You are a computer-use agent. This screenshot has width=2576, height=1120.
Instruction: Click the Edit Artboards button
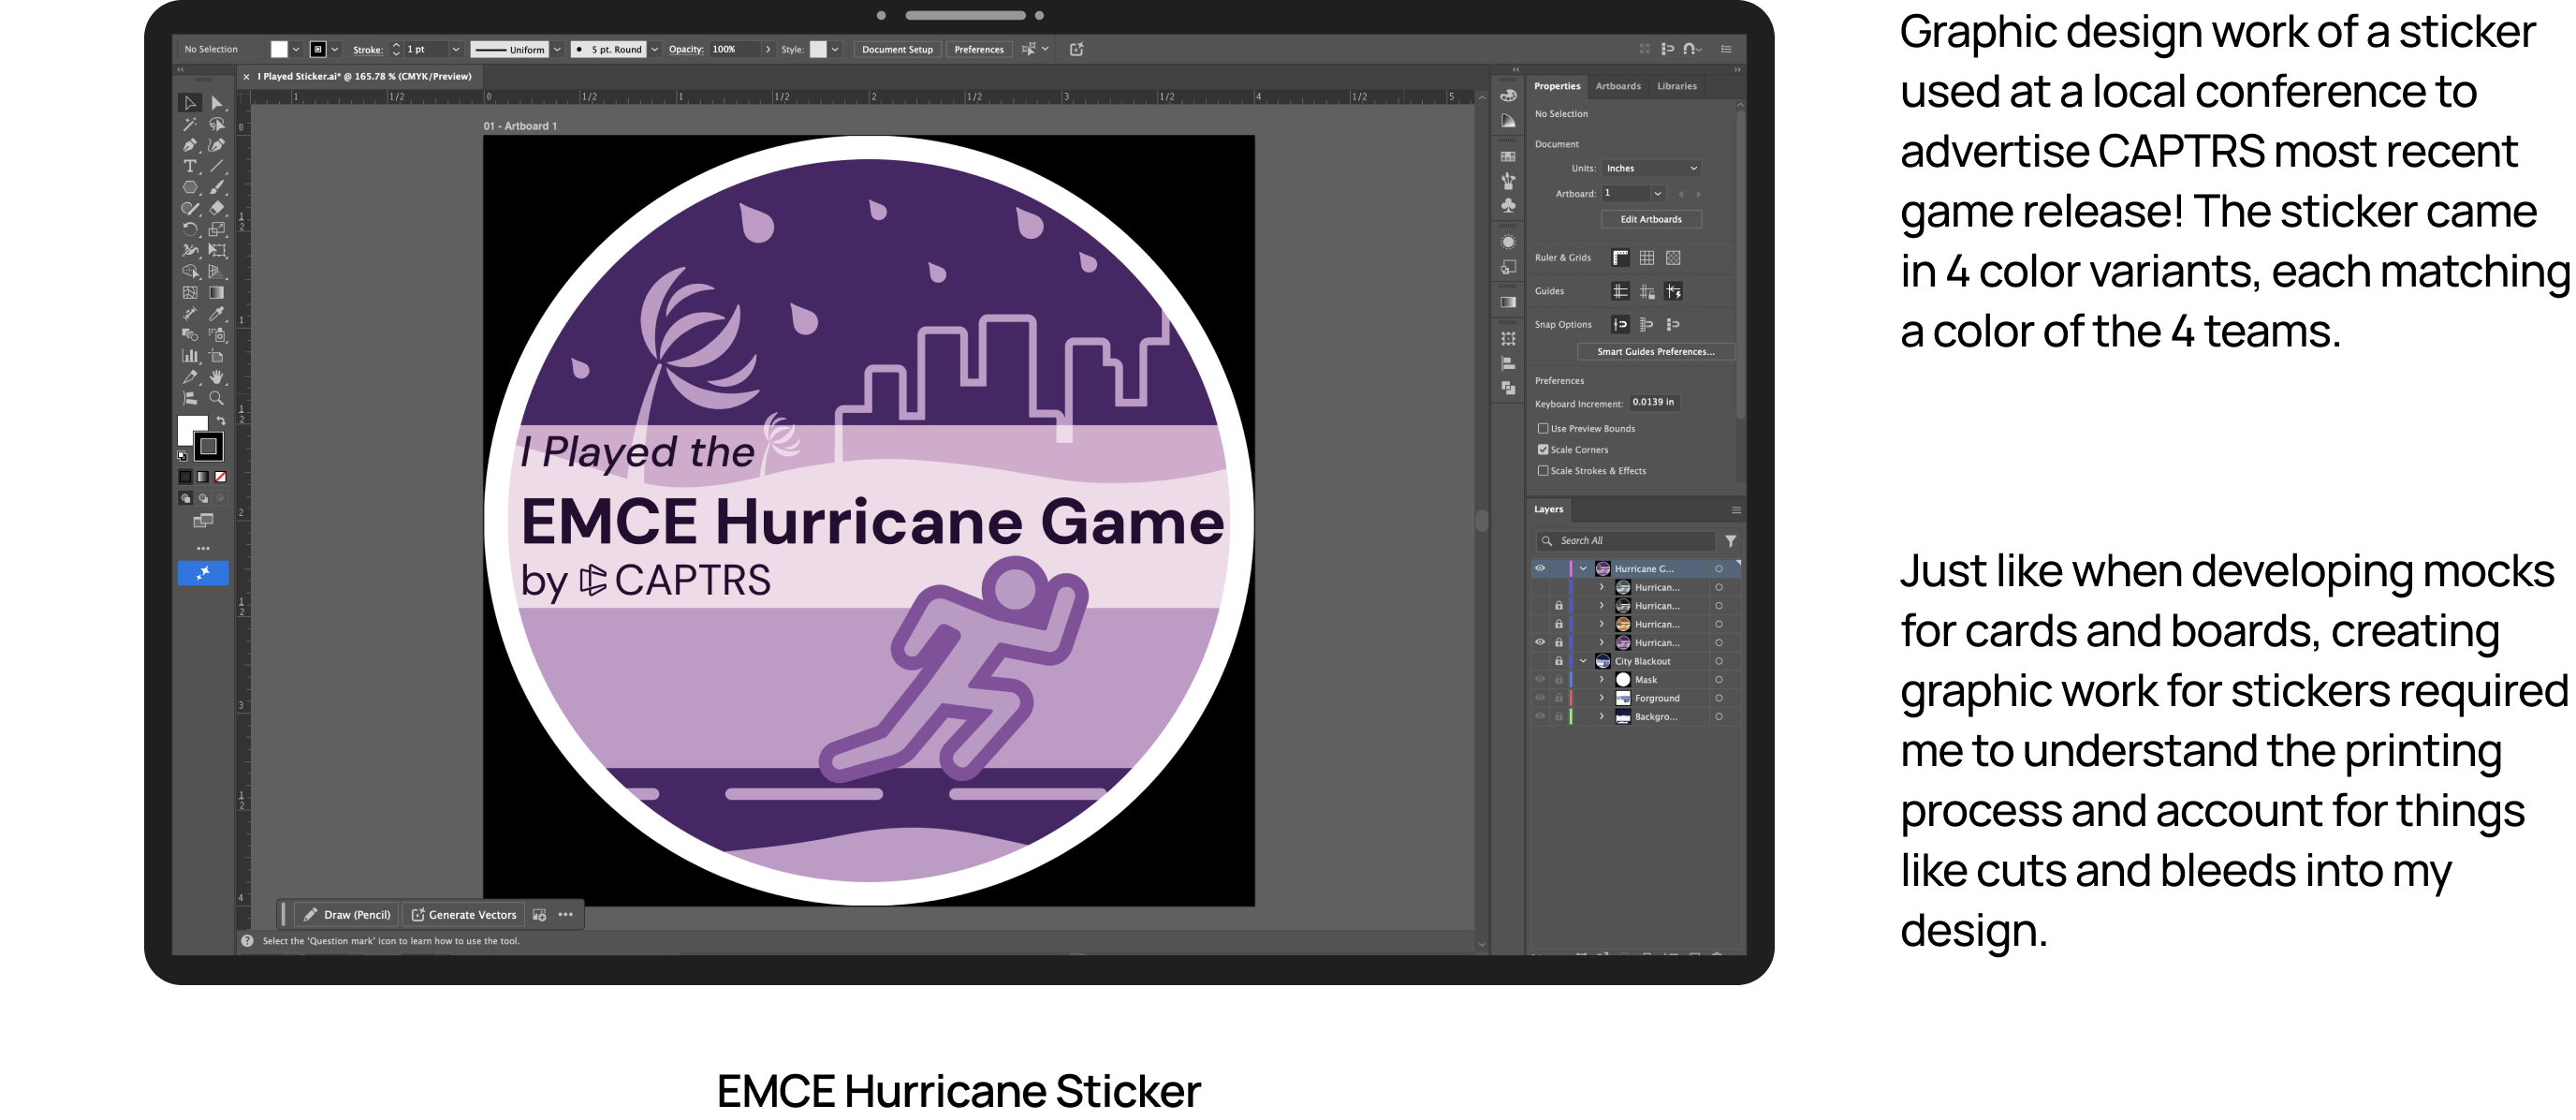click(1650, 219)
